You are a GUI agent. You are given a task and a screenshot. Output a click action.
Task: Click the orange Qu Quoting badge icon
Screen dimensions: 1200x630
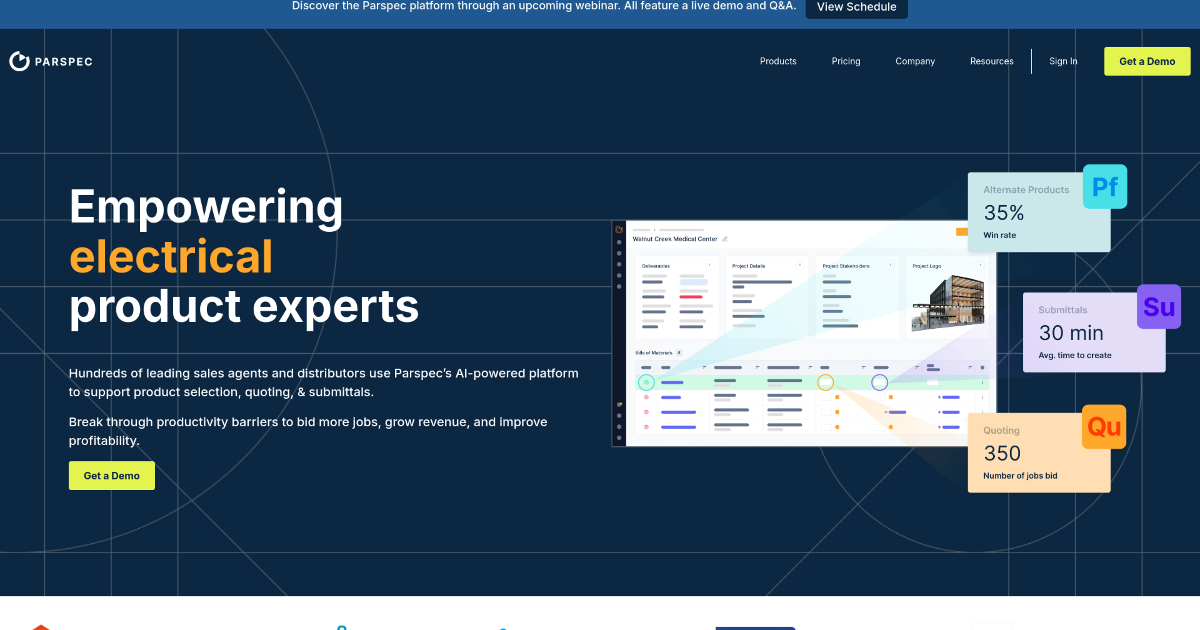(1104, 426)
